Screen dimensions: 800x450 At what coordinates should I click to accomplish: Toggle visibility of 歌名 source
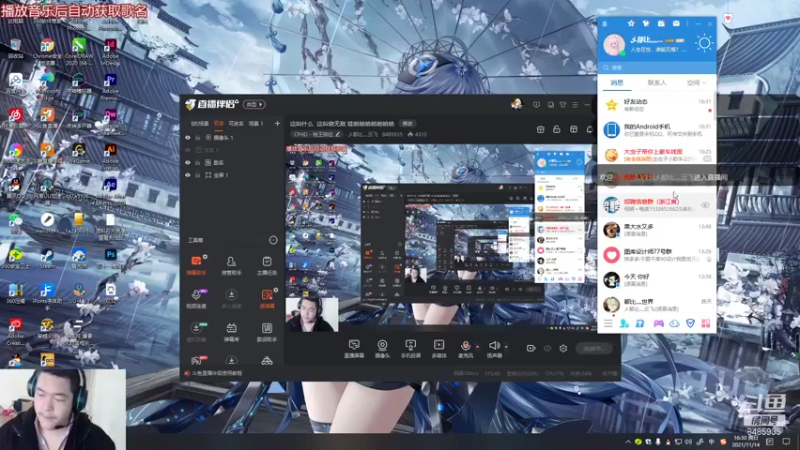(188, 163)
